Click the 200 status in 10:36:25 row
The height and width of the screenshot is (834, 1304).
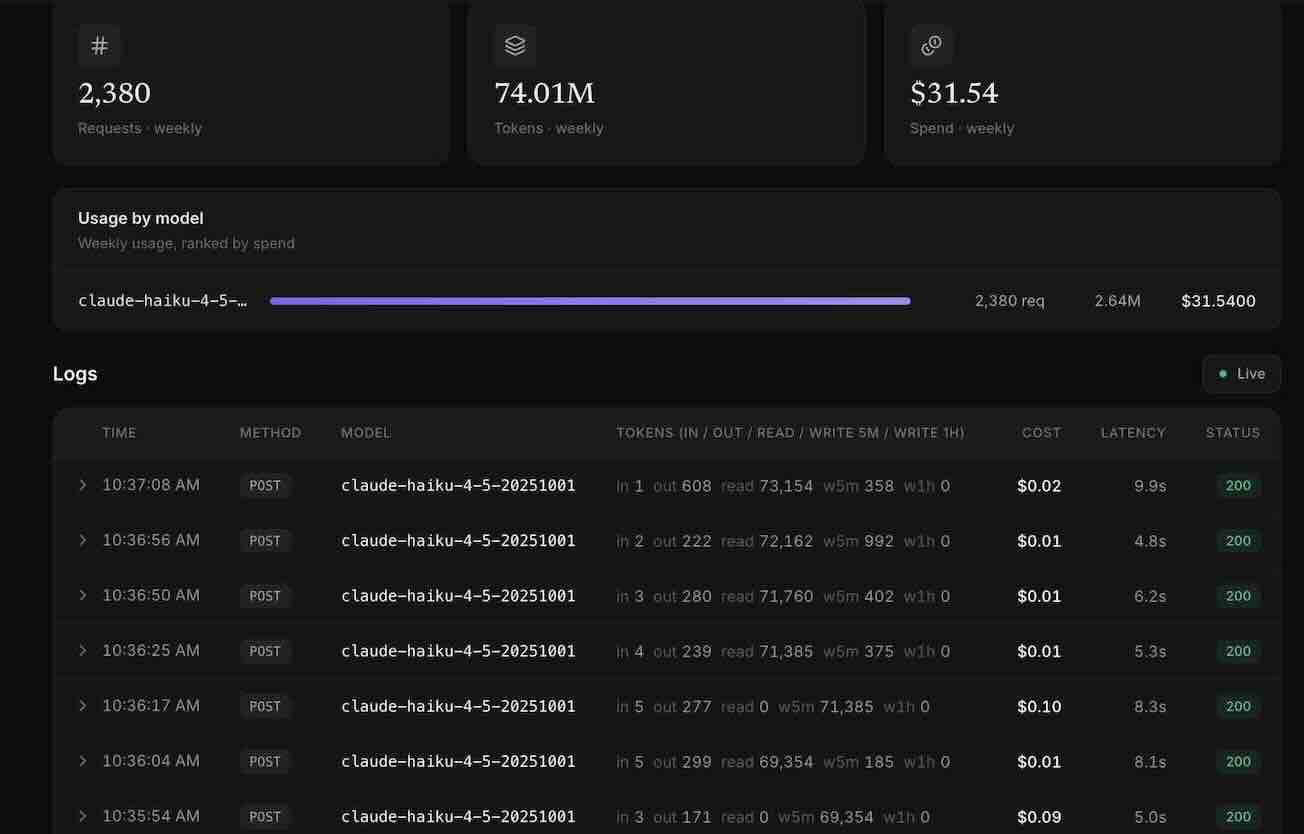click(1238, 651)
